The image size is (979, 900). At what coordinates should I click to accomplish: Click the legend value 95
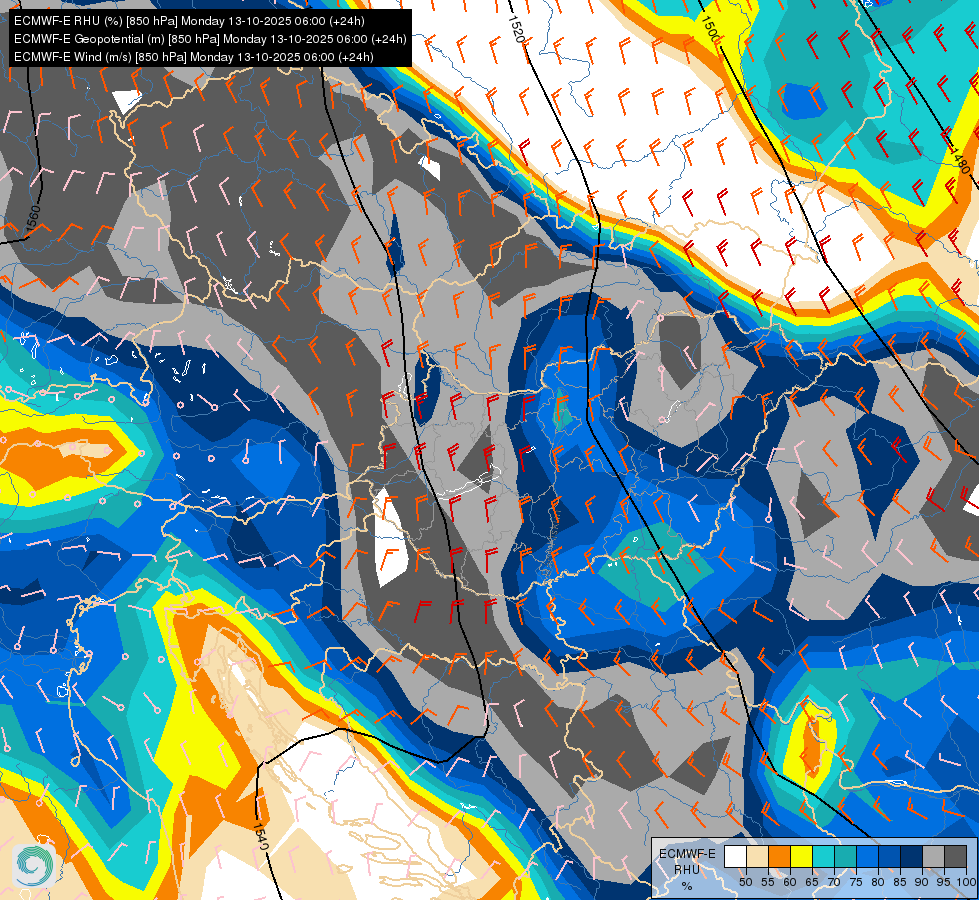tap(943, 882)
